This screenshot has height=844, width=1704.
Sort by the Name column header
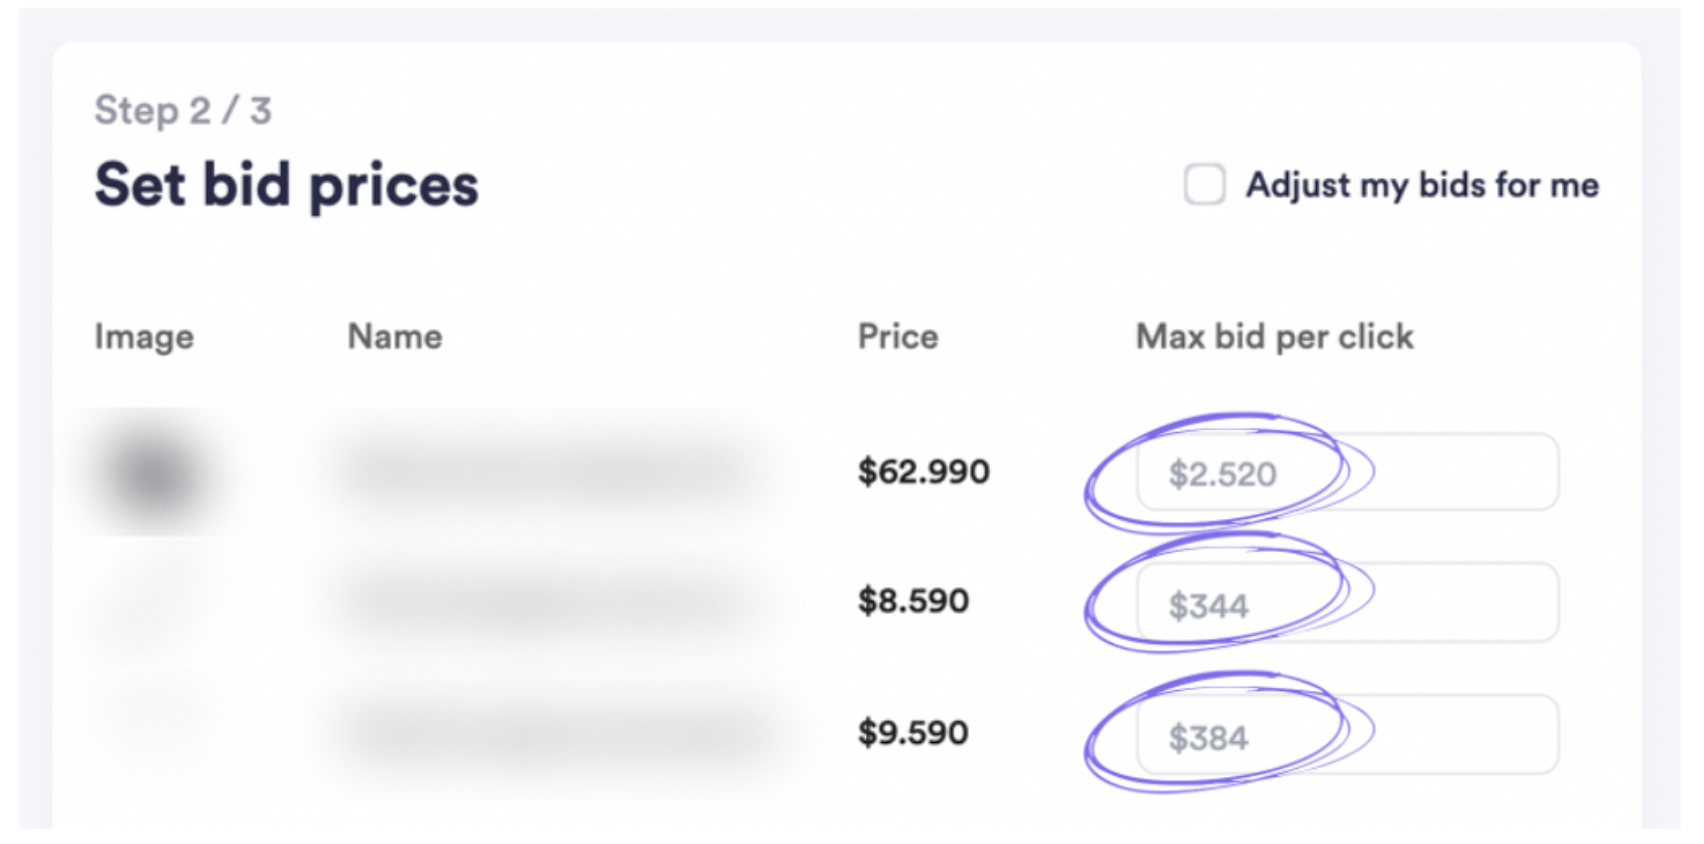(395, 337)
